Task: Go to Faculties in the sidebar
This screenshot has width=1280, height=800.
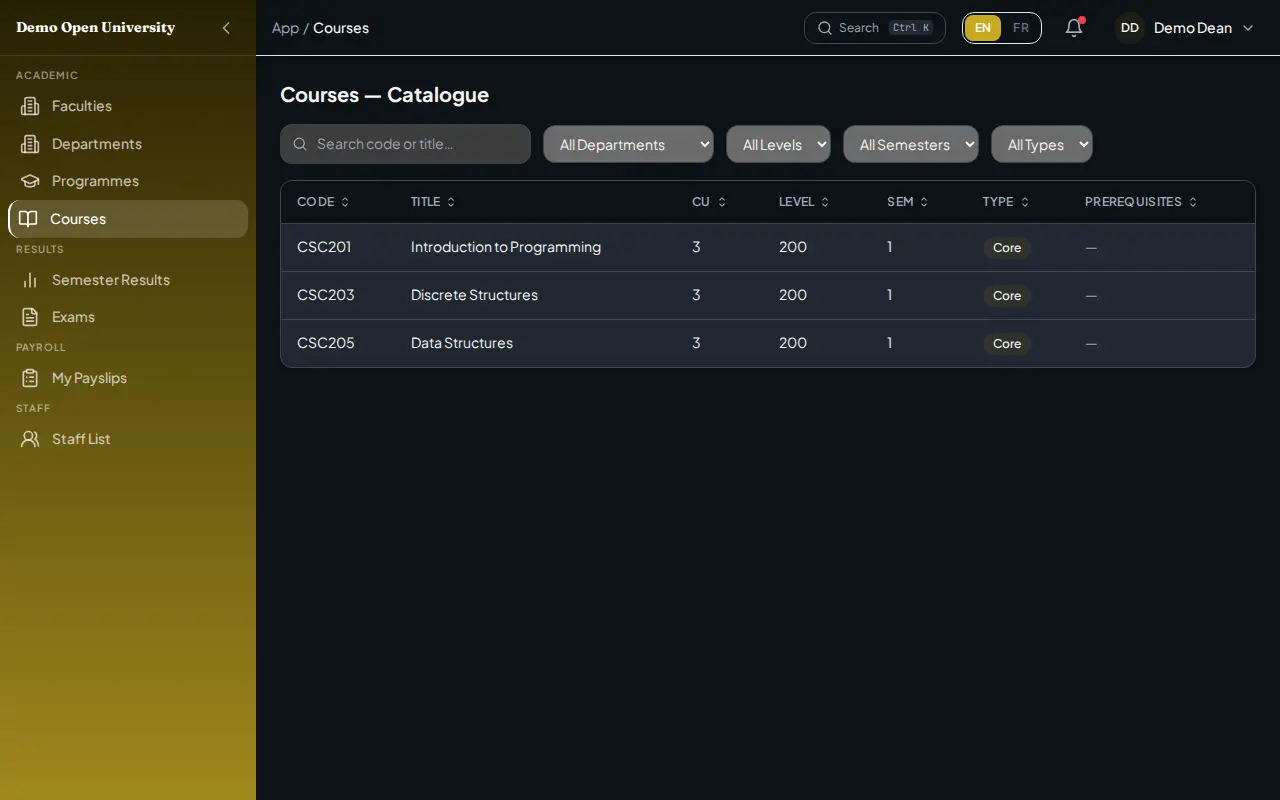Action: click(128, 106)
